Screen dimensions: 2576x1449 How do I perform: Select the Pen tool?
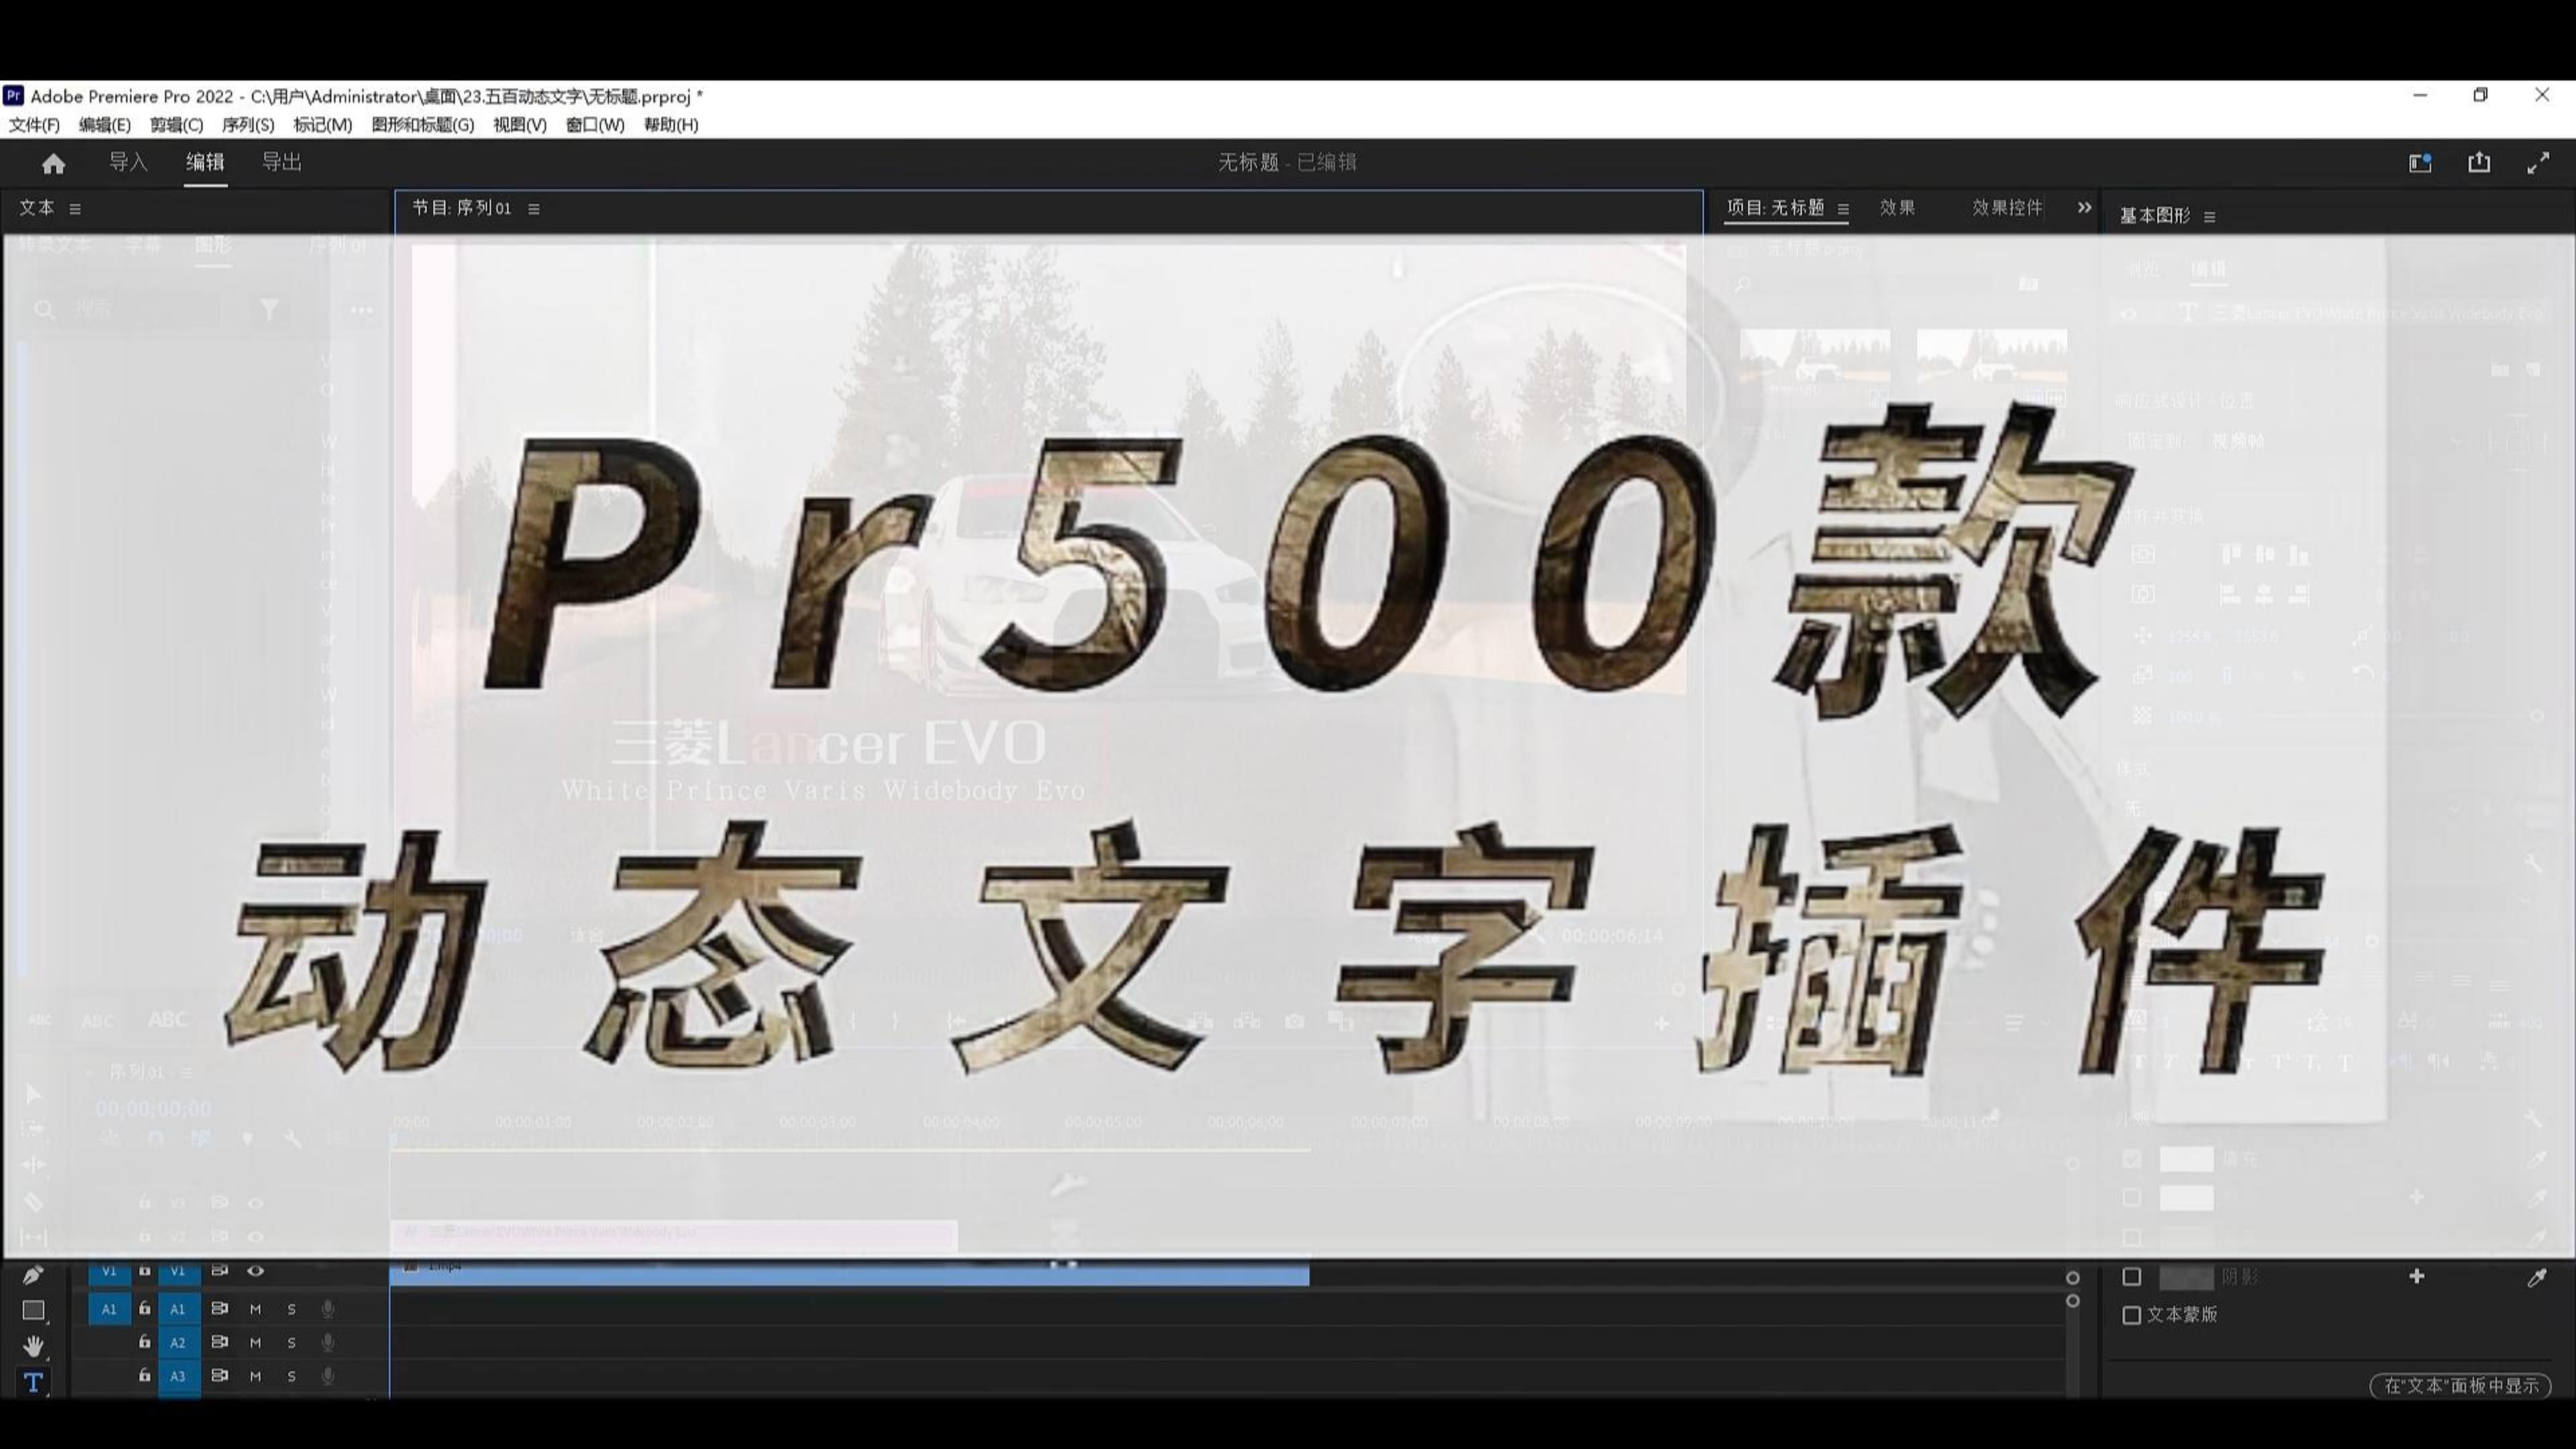[33, 1275]
